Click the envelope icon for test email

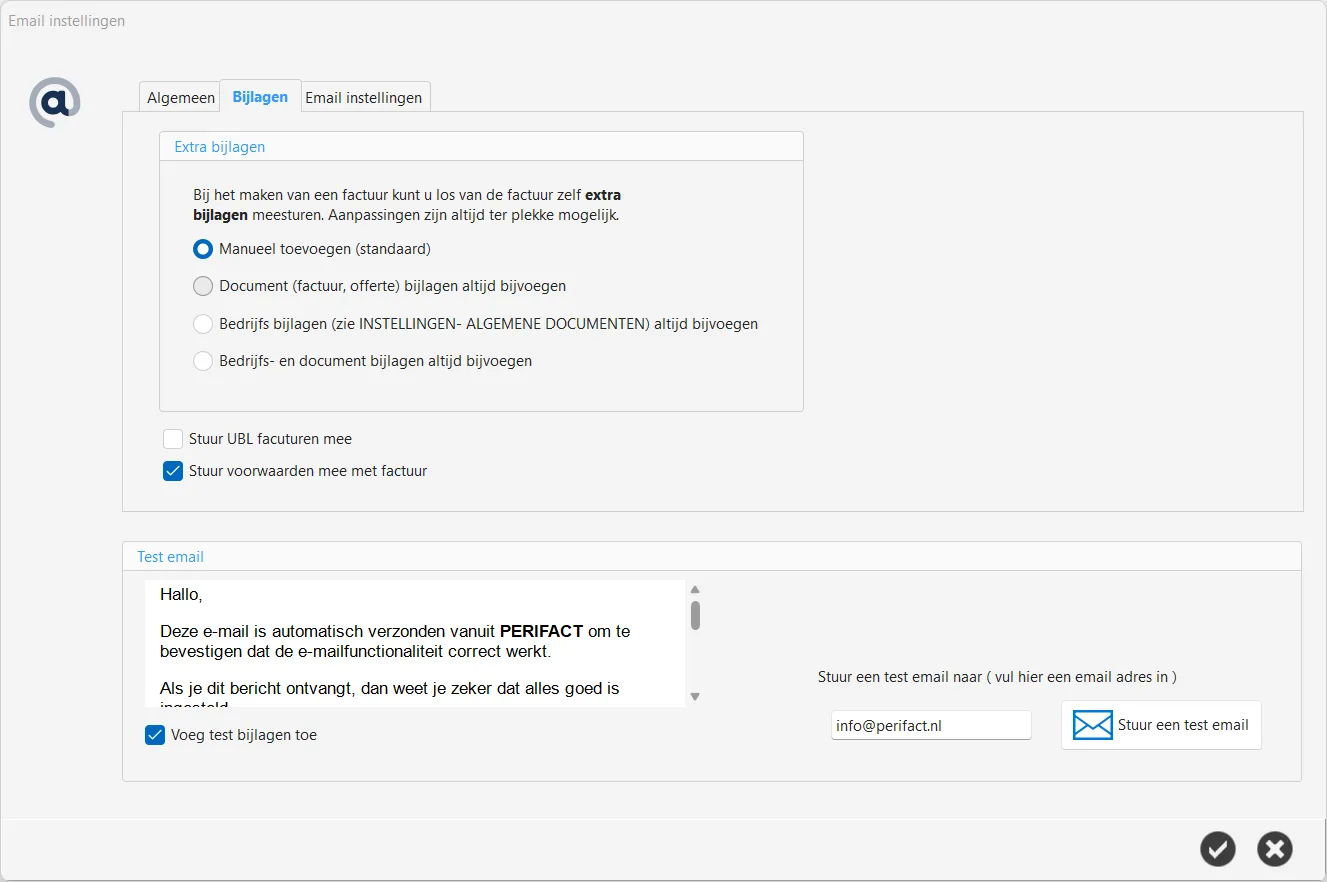point(1092,725)
